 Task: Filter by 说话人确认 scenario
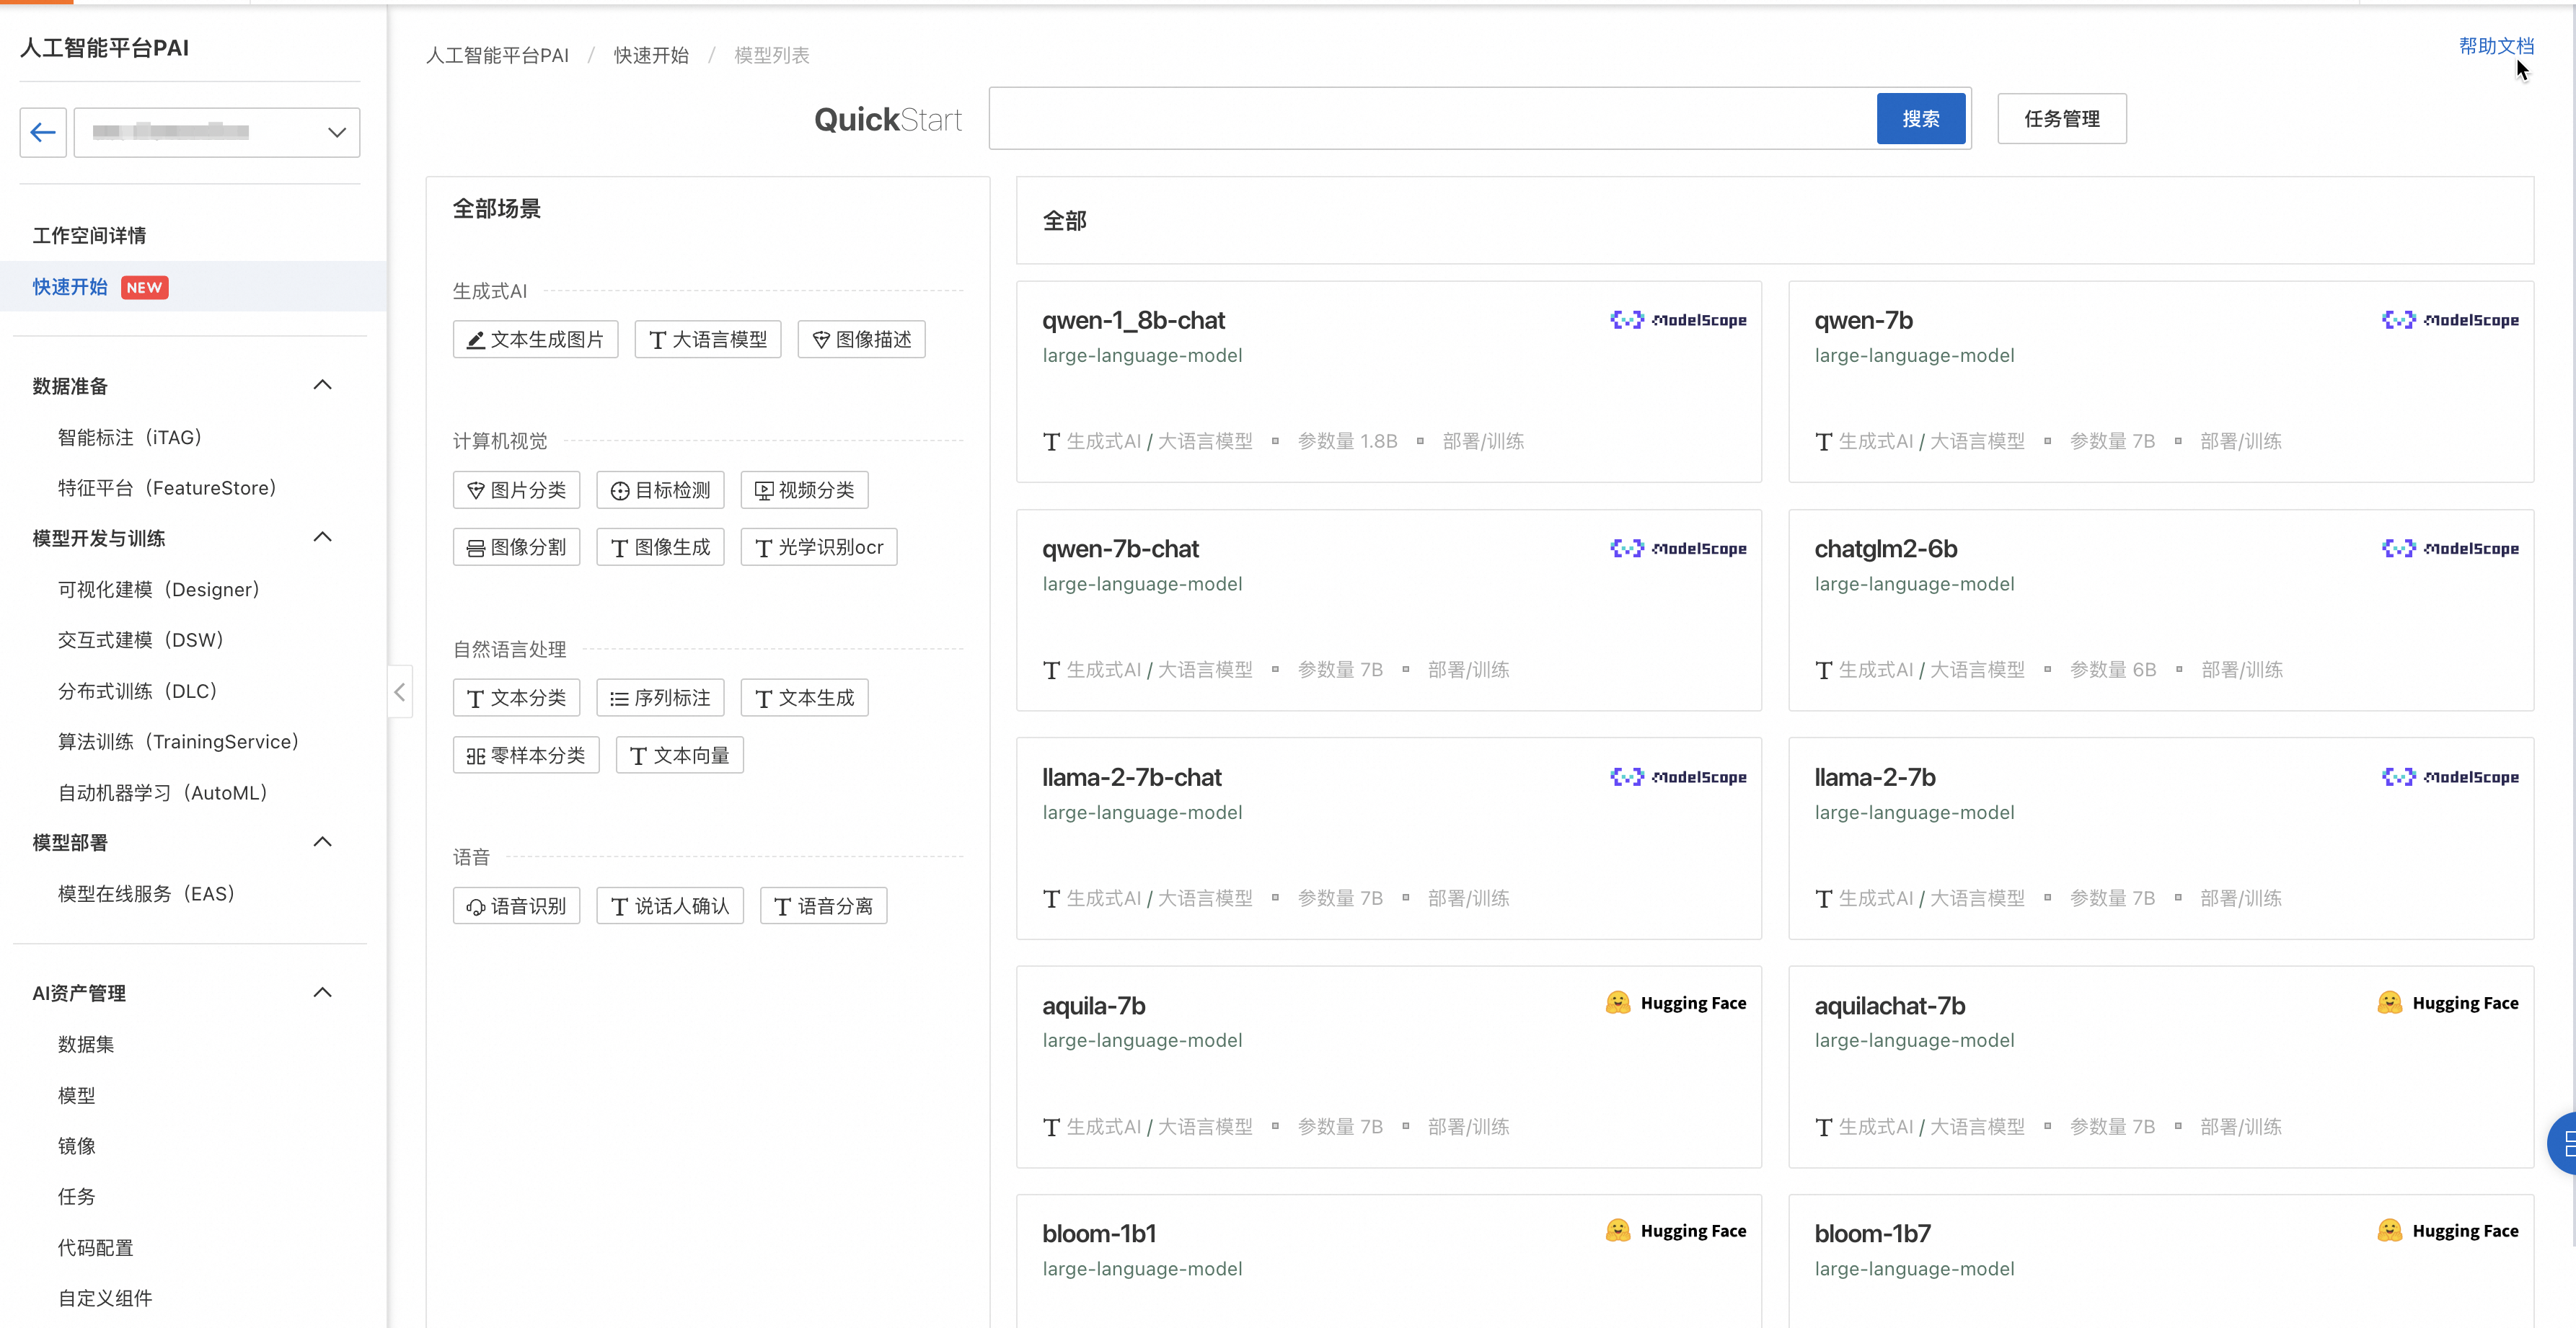point(670,906)
